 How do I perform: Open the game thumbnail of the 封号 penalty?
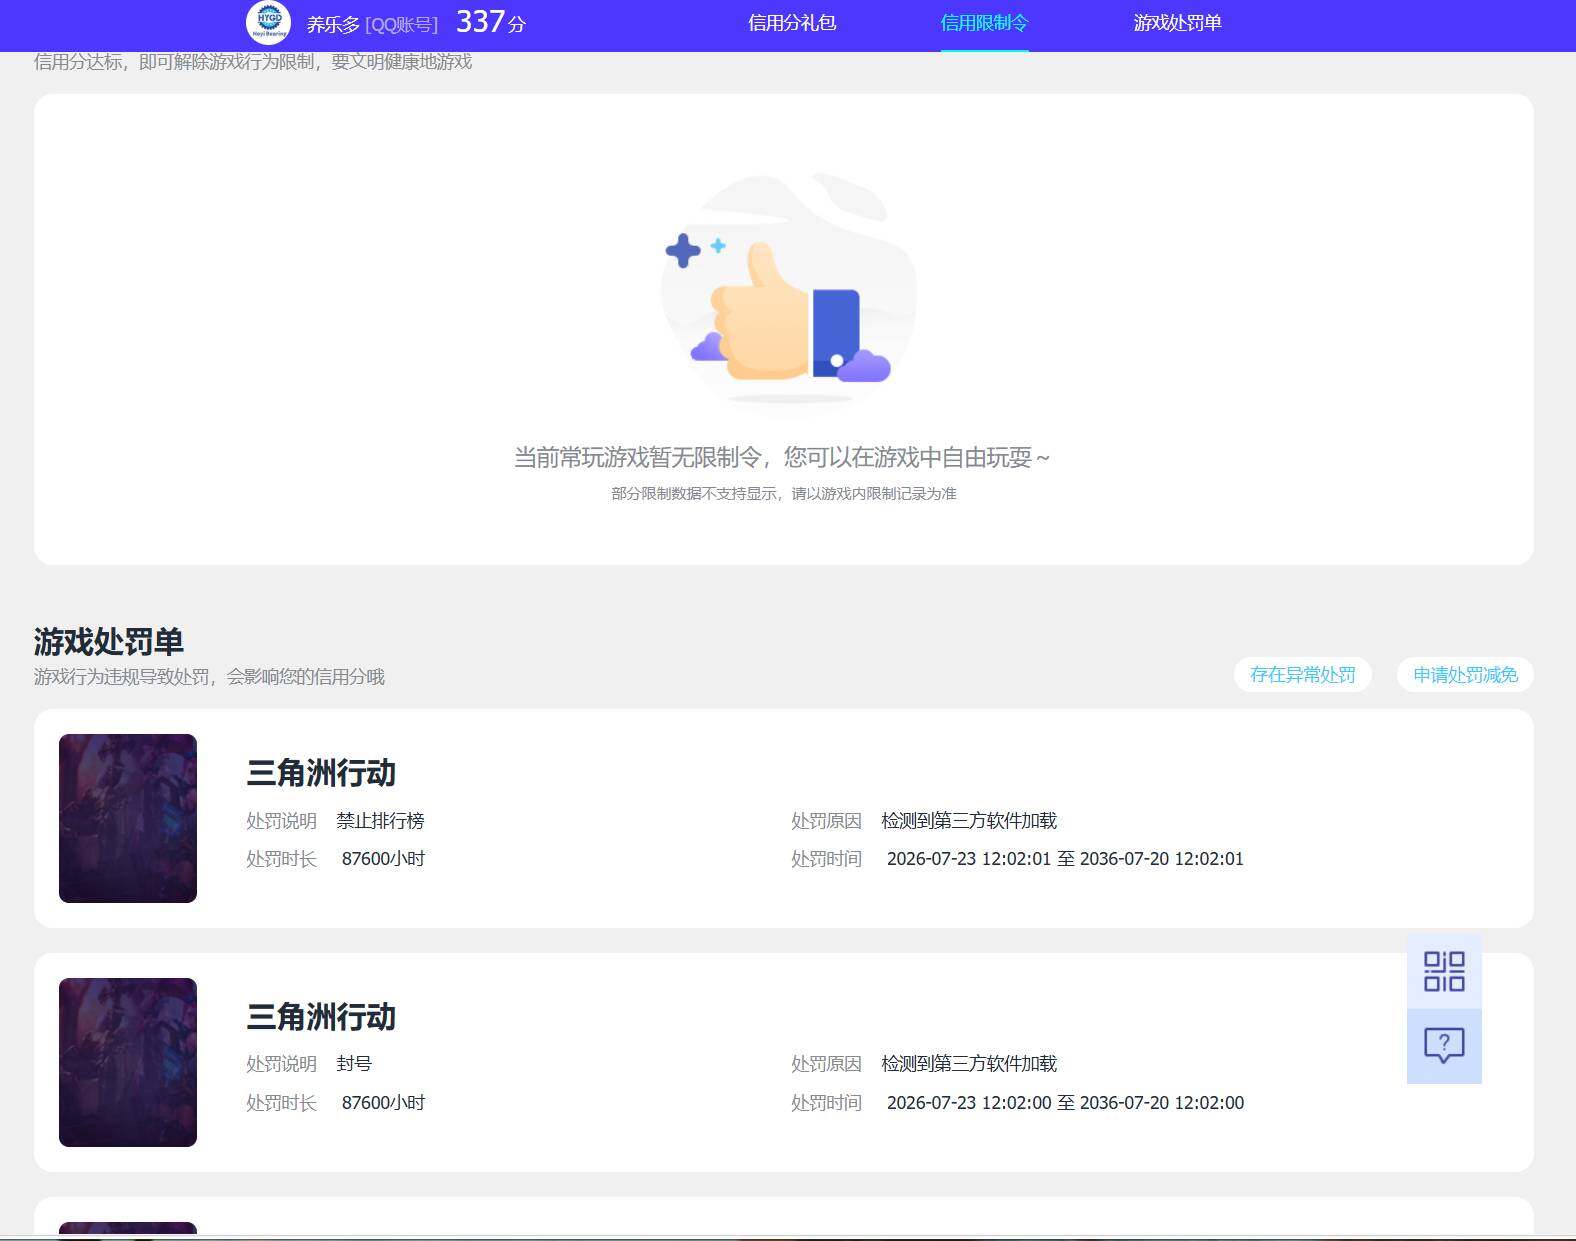click(128, 1062)
